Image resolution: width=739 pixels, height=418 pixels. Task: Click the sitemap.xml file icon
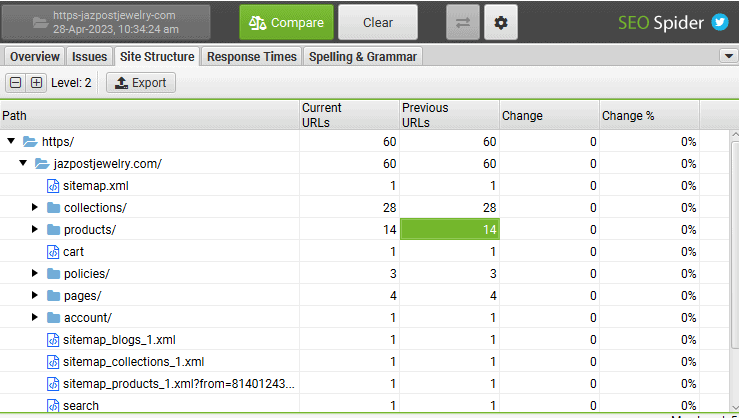tap(53, 186)
